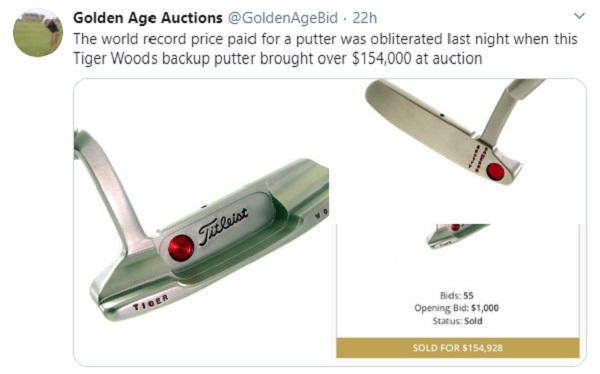Click the red dot on top-right putter

point(496,171)
